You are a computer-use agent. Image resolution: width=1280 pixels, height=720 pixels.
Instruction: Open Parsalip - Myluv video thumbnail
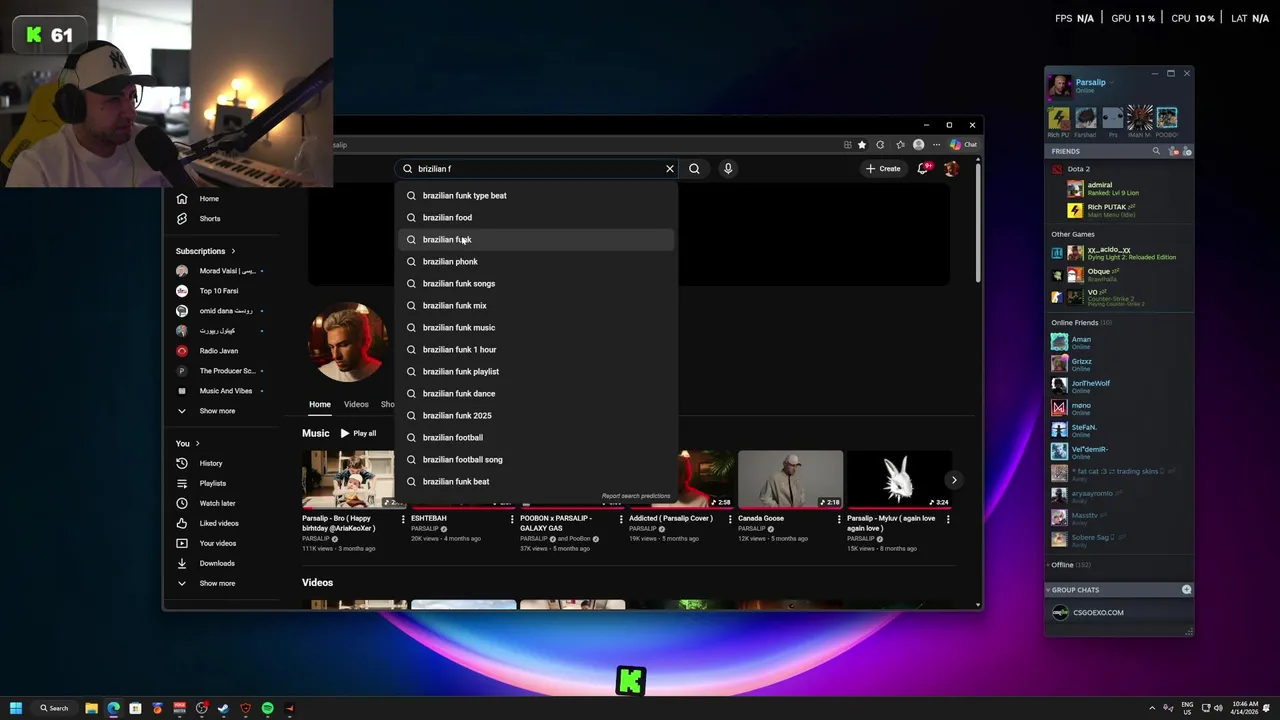click(899, 480)
